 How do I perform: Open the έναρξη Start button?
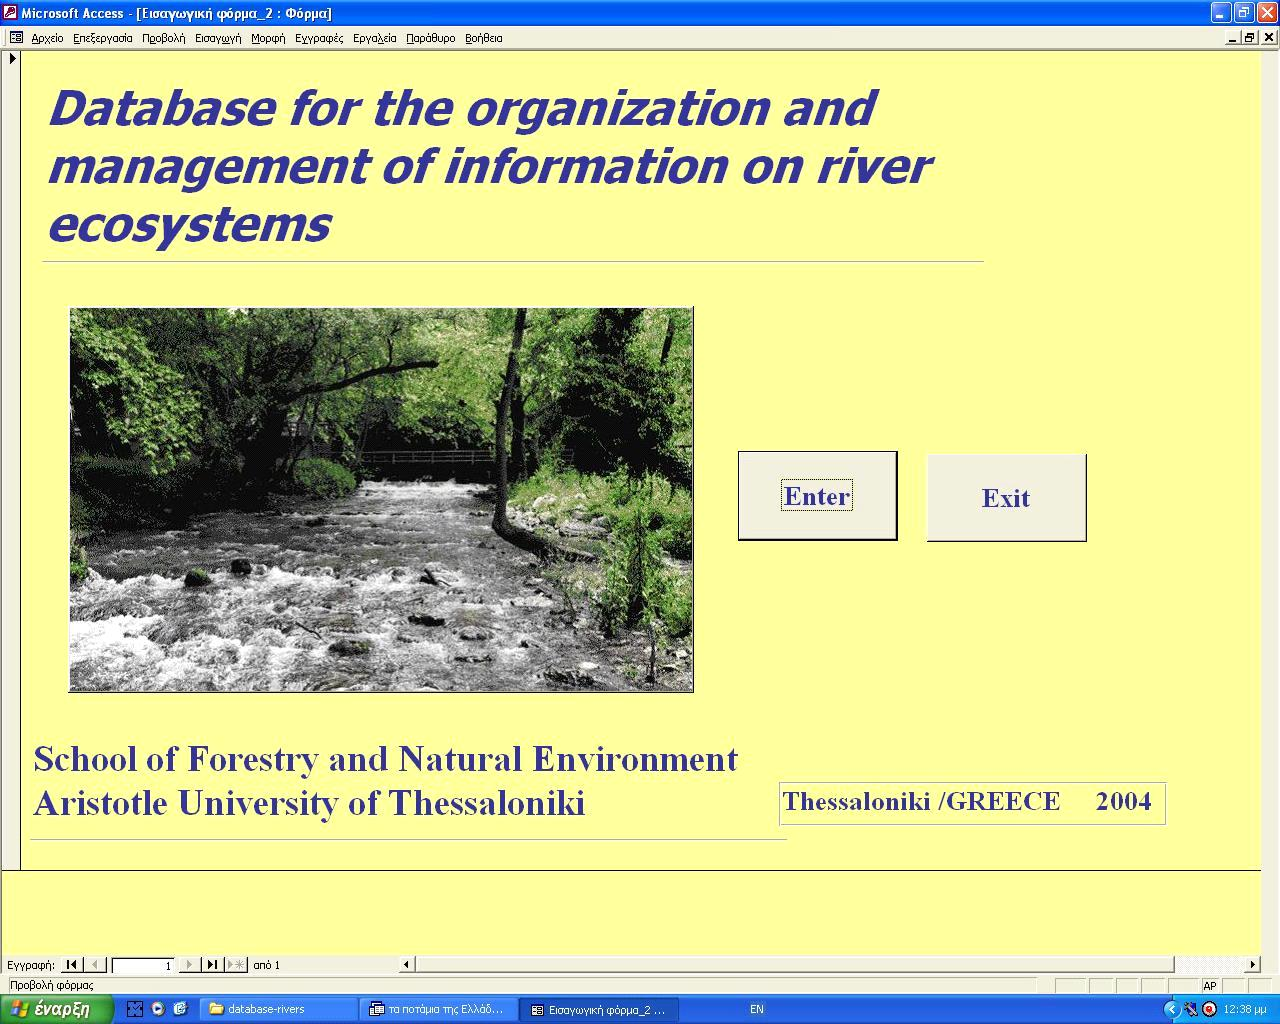pos(57,1009)
